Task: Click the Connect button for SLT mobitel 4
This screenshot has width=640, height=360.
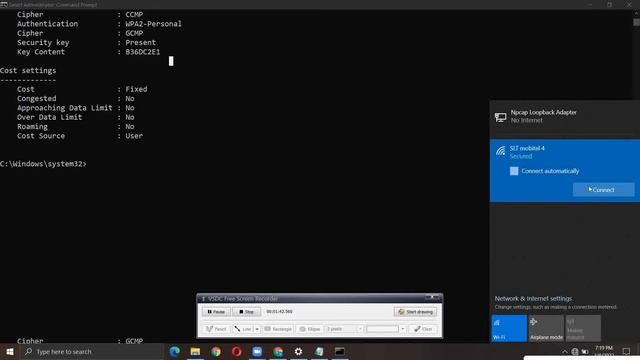Action: [x=603, y=190]
